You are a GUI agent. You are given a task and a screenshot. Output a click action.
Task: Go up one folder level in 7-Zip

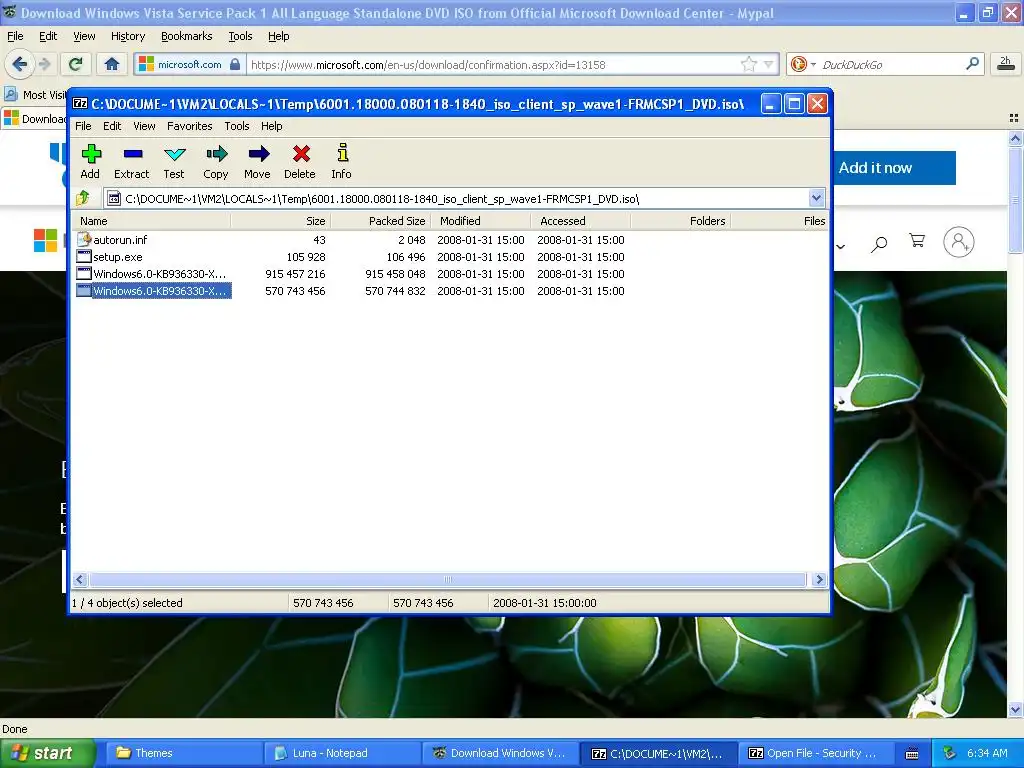click(x=83, y=198)
